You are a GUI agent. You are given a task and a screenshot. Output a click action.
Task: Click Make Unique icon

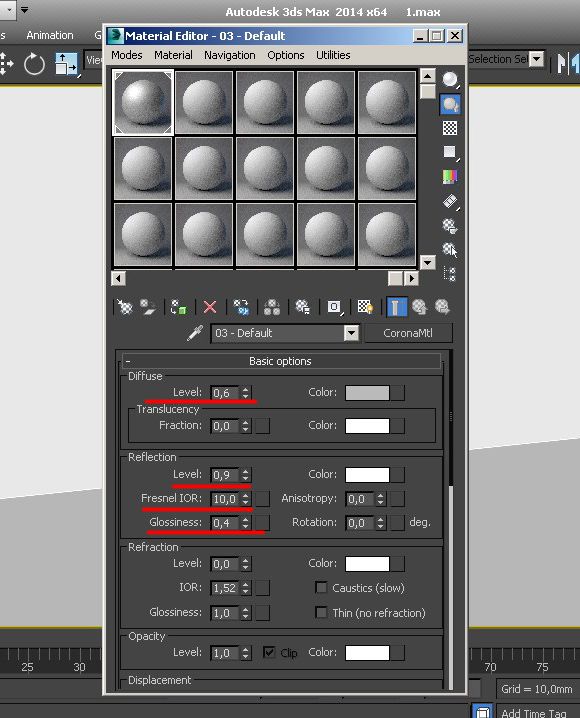[271, 306]
